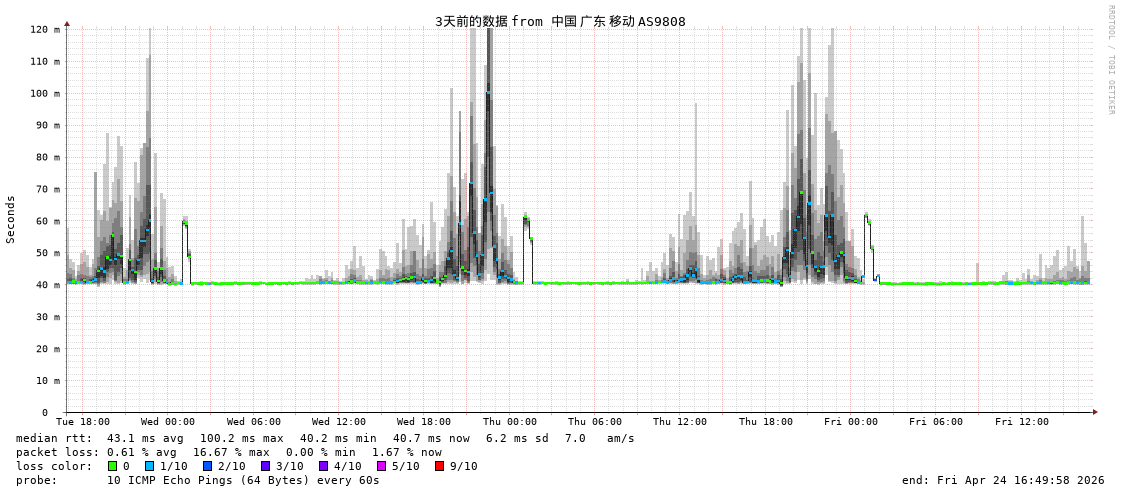Click the red 9/10 loss swatch
1121x494 pixels.
pyautogui.click(x=439, y=466)
